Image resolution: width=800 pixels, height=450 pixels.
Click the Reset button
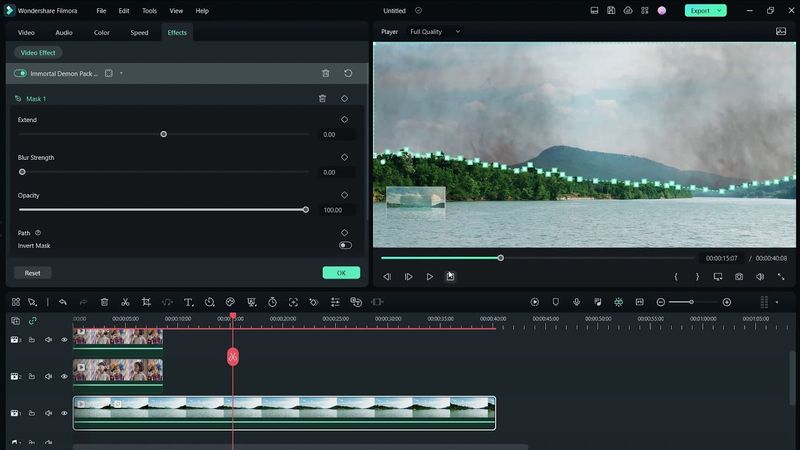[33, 273]
